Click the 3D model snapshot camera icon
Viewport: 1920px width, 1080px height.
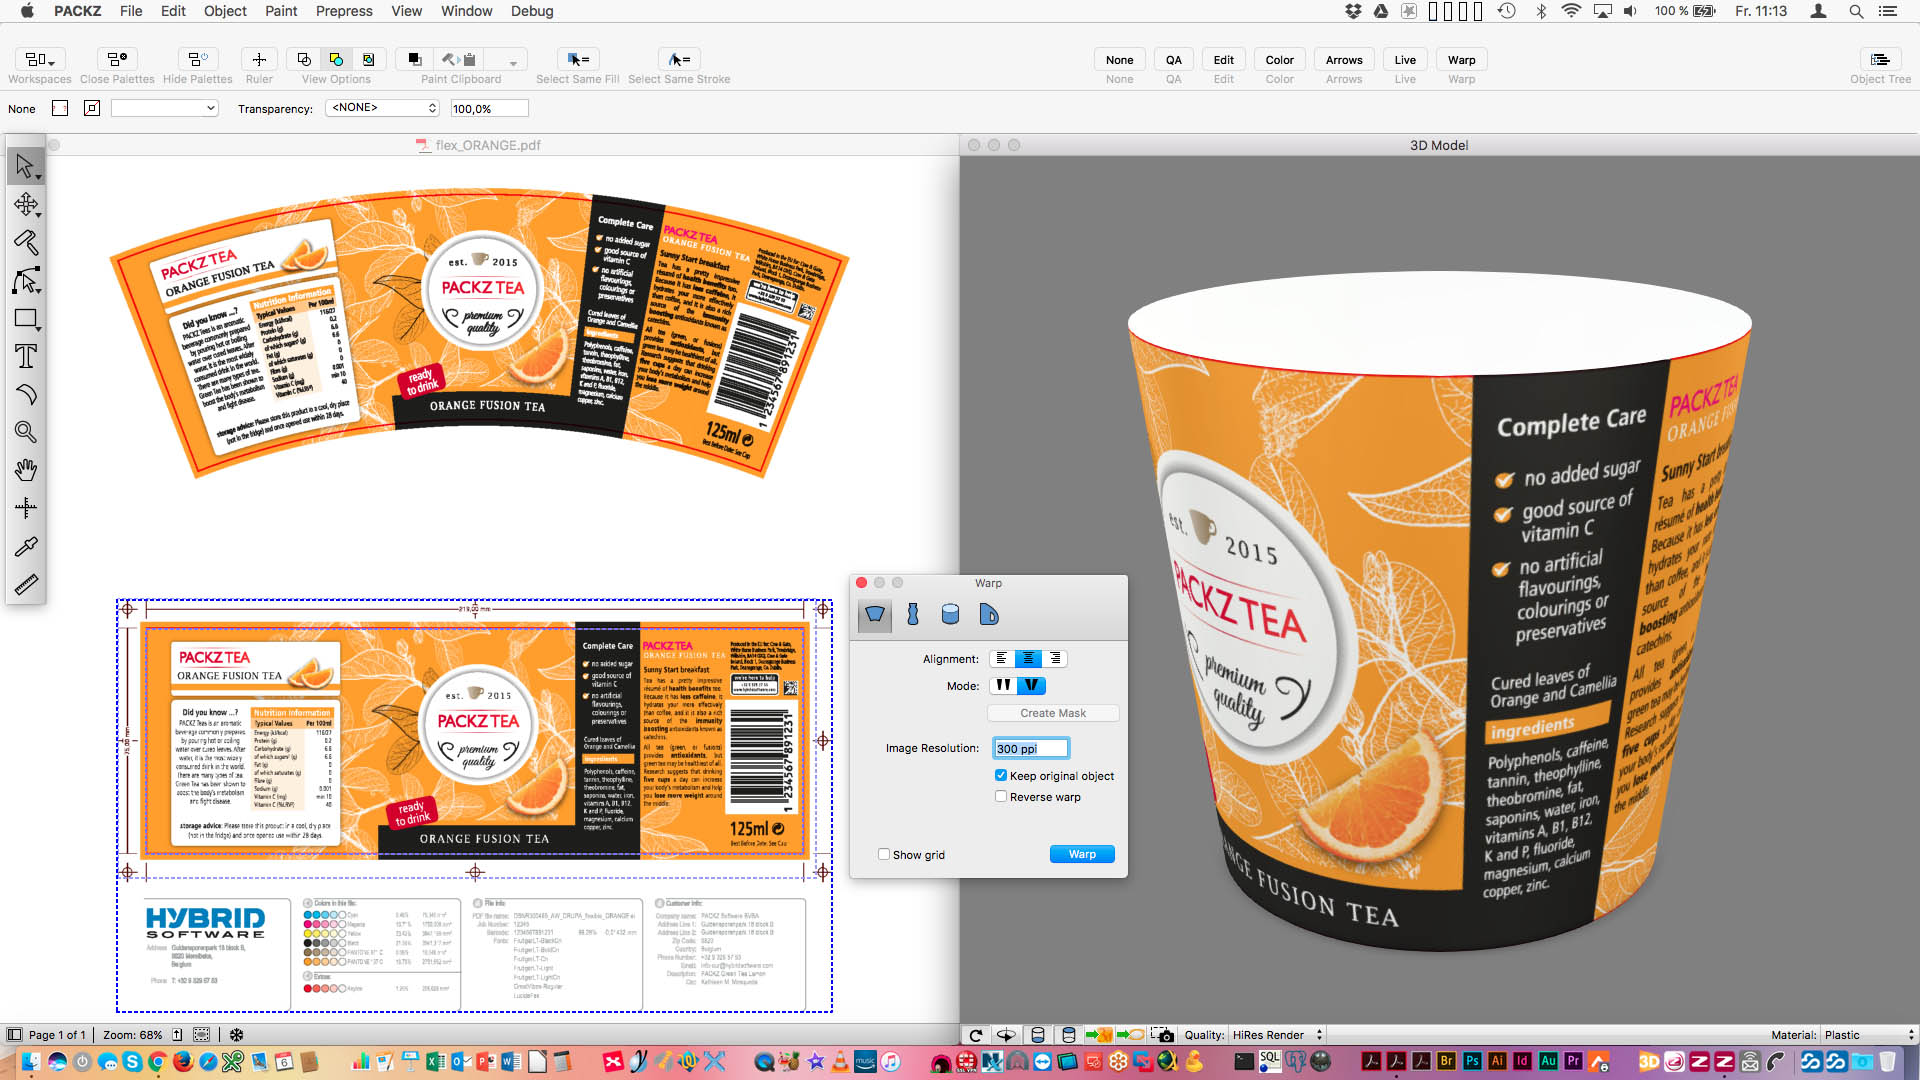(1162, 1035)
